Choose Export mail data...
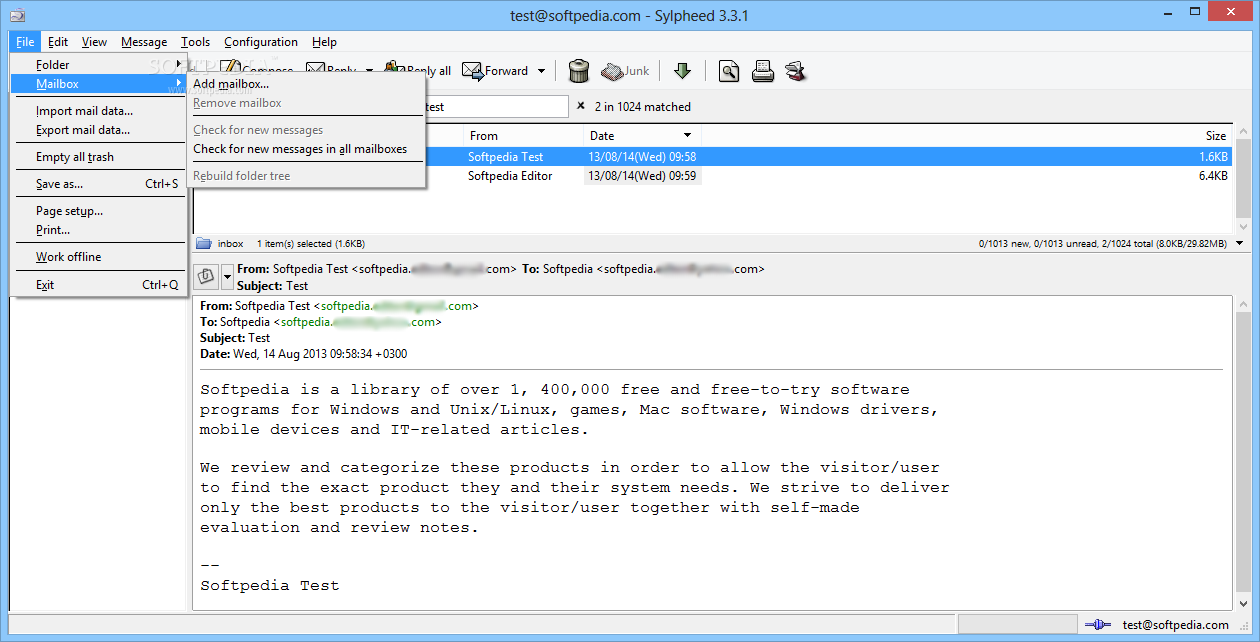 (x=99, y=130)
